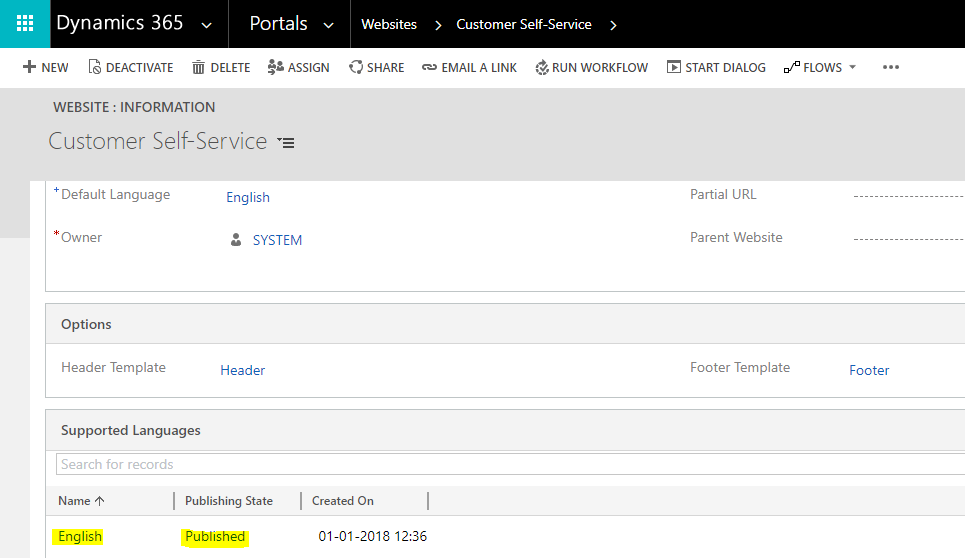
Task: Click the Options section heading
Action: (x=86, y=324)
